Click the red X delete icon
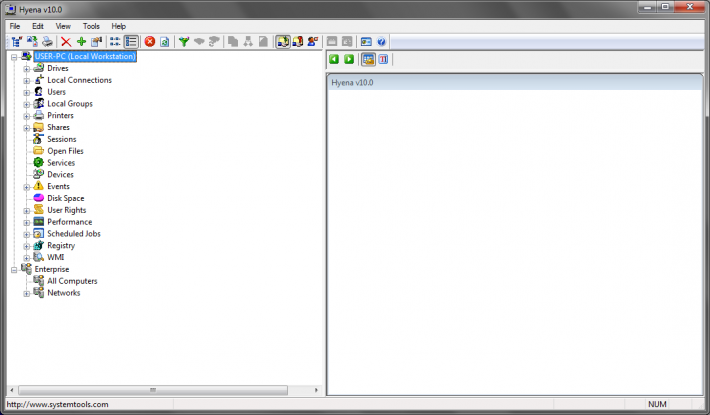Image resolution: width=710 pixels, height=415 pixels. point(66,42)
